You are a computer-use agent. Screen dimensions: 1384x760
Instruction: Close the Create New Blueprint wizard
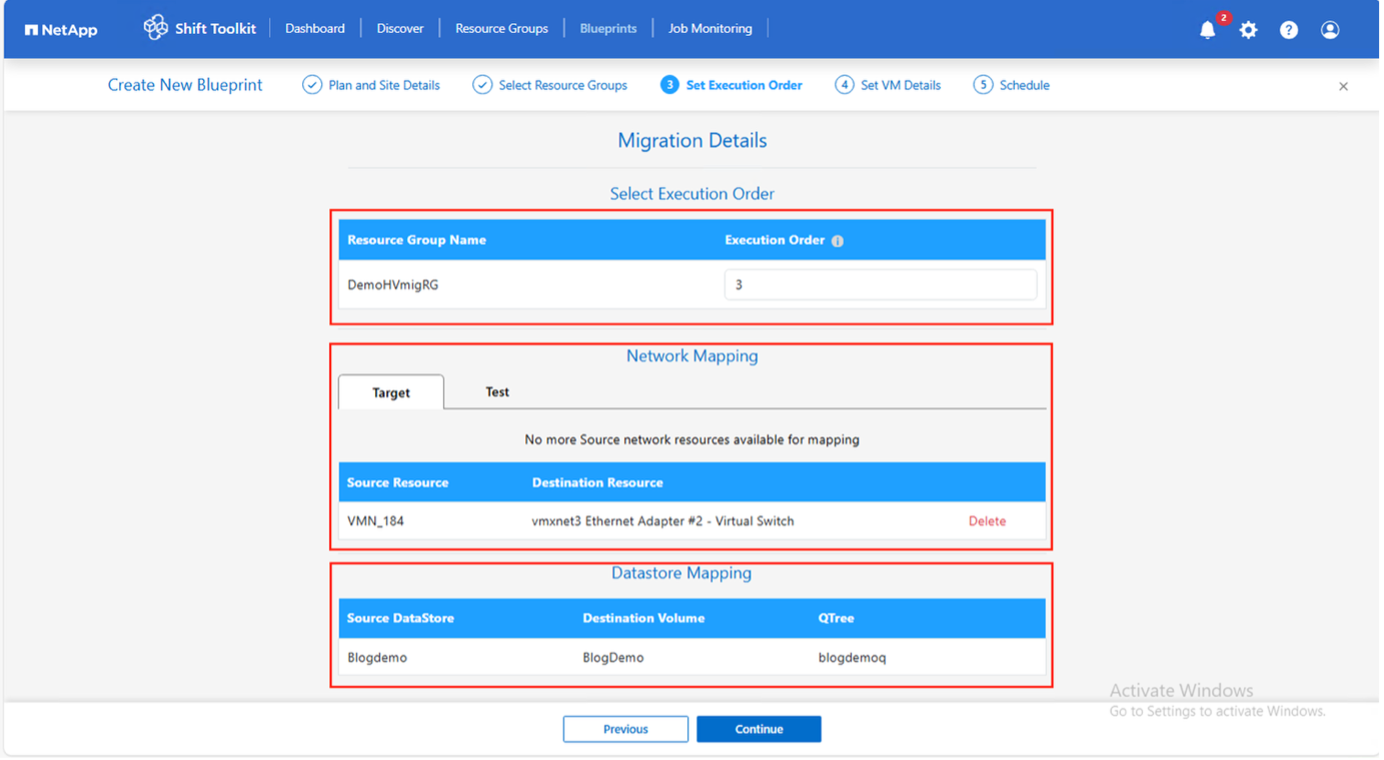coord(1343,87)
